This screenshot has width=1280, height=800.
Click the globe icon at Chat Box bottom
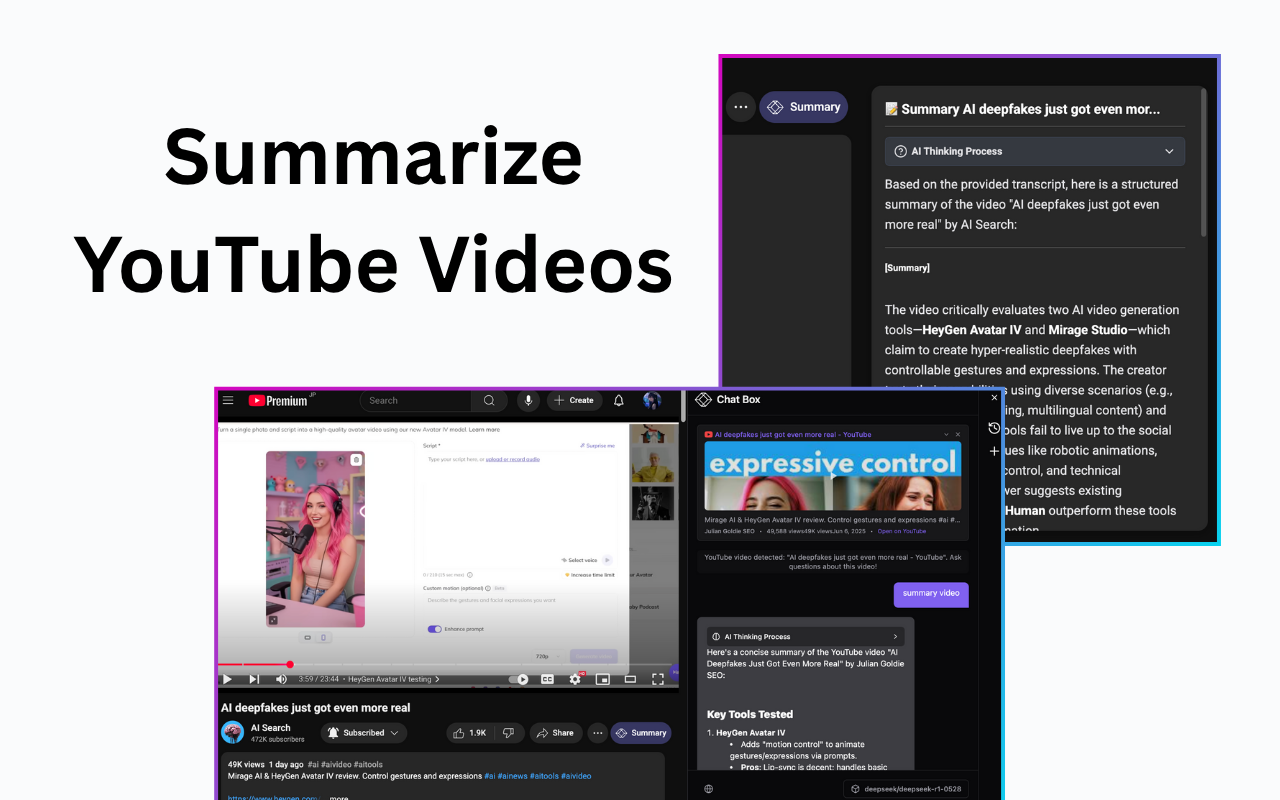[x=709, y=789]
